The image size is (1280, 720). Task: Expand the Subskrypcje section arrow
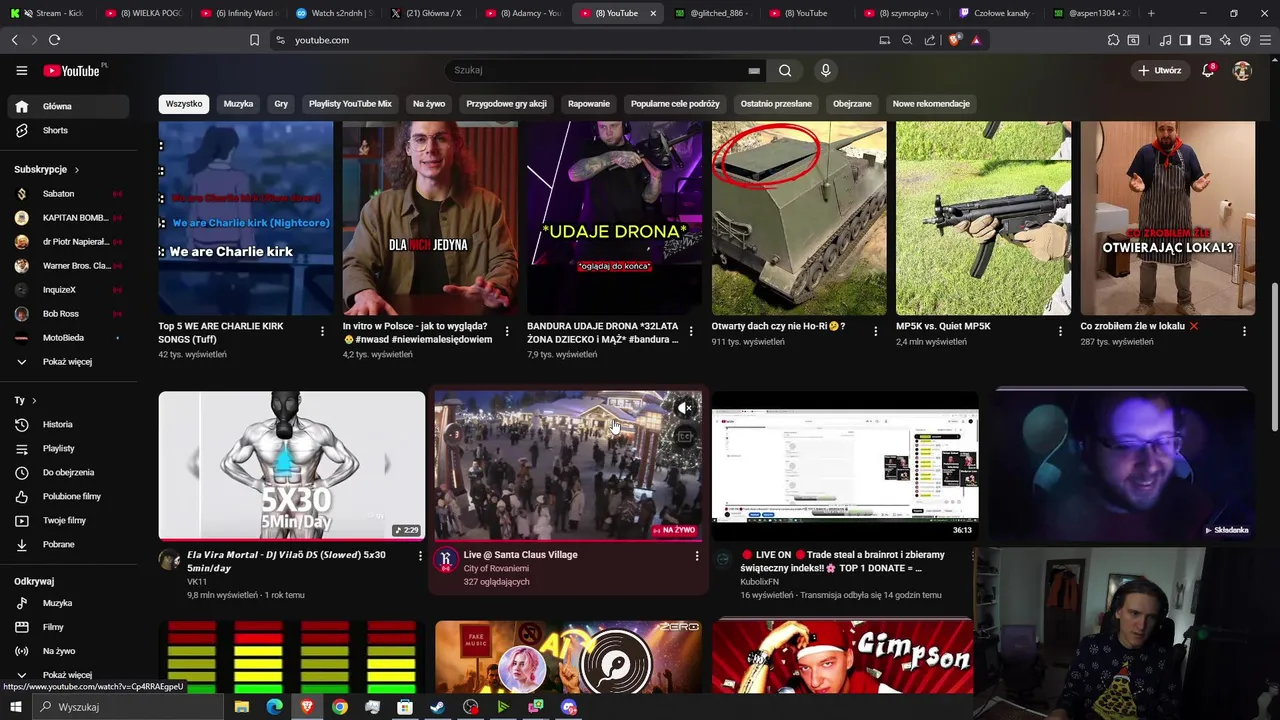tap(76, 170)
